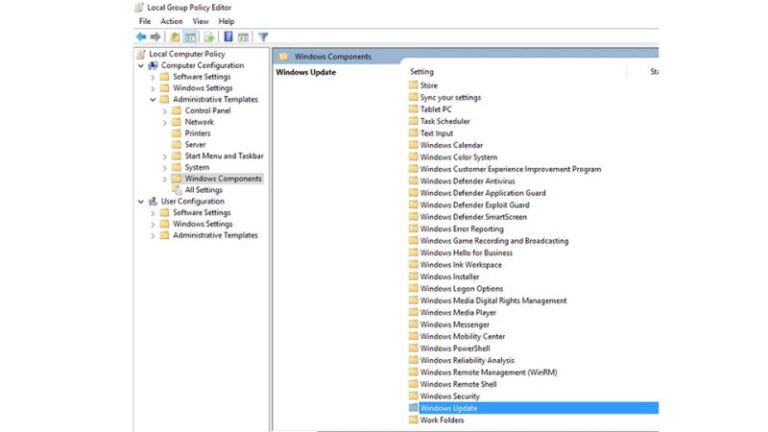Select Windows Defender SmartScreen
Viewport: 768px width, 432px height.
tap(473, 217)
